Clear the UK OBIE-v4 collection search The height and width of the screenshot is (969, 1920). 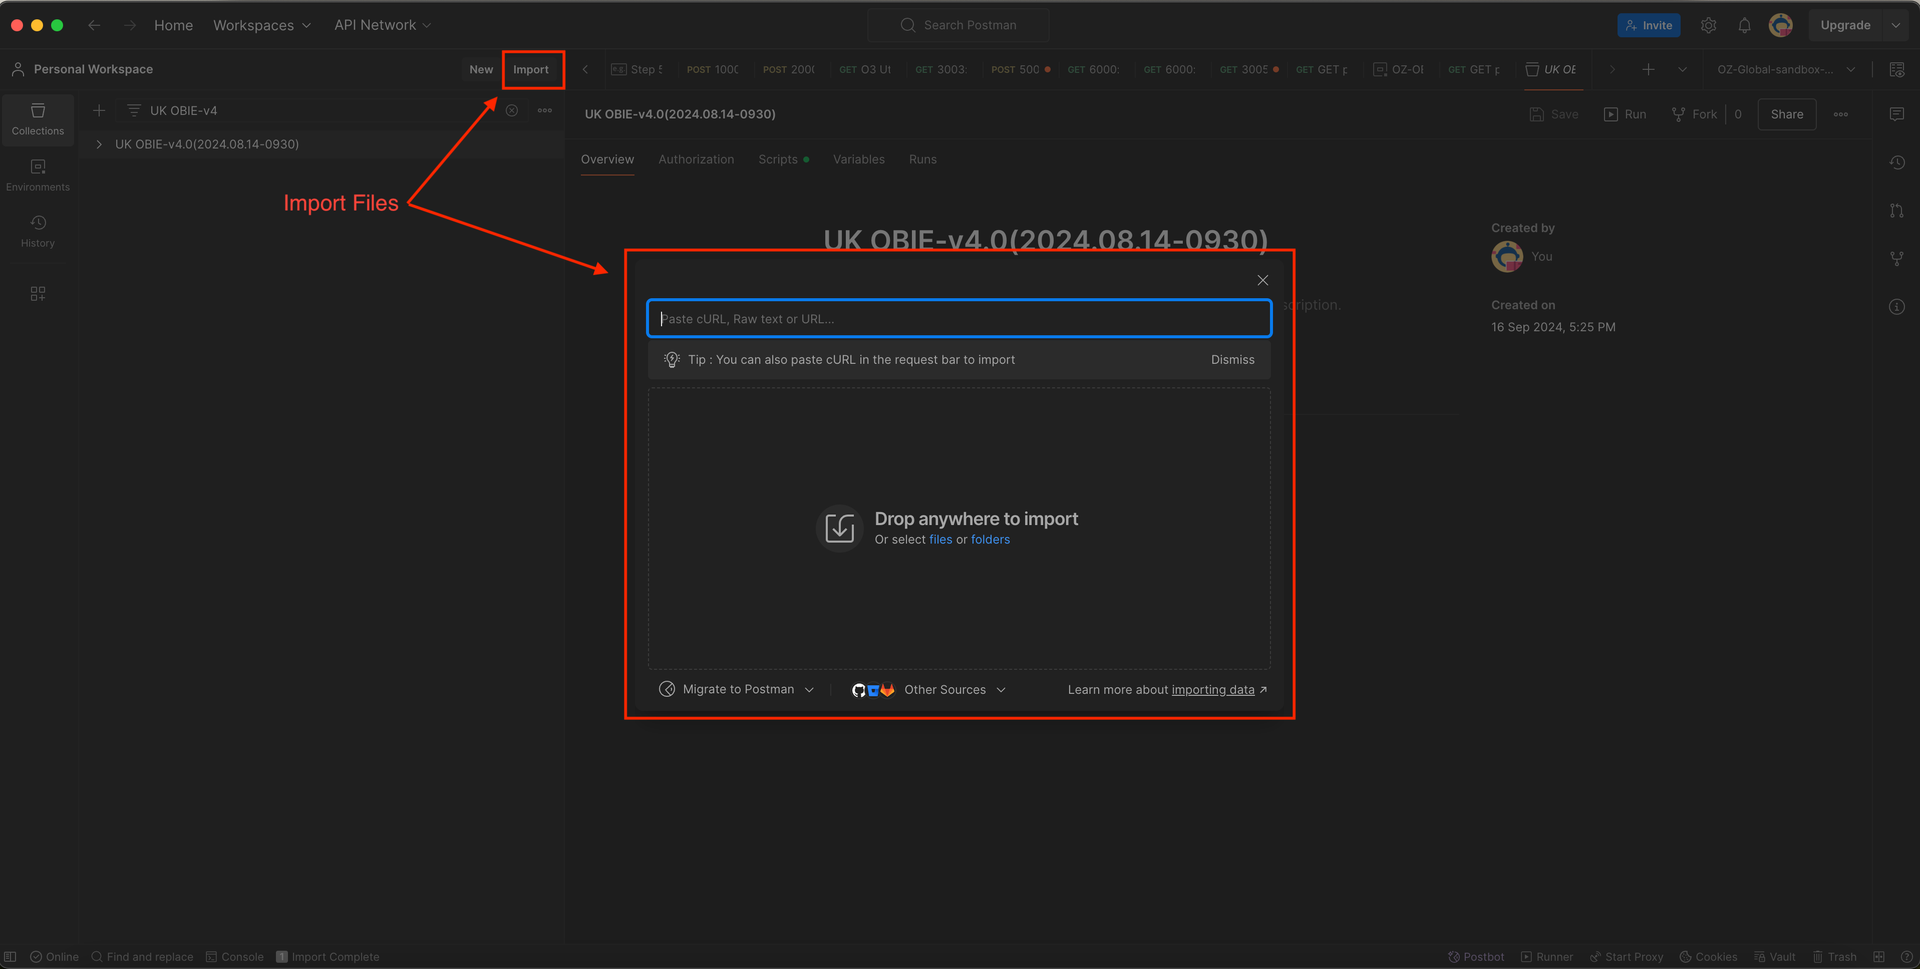[512, 110]
